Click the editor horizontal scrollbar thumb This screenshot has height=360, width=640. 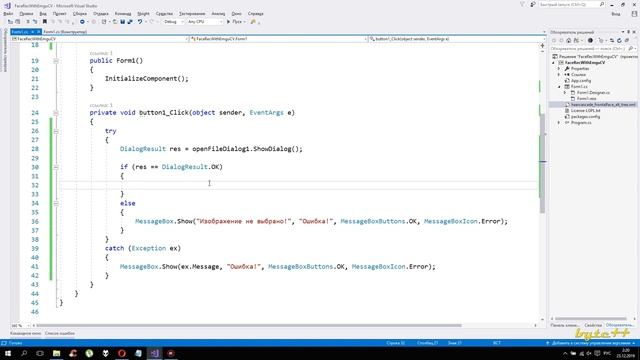click(249, 326)
